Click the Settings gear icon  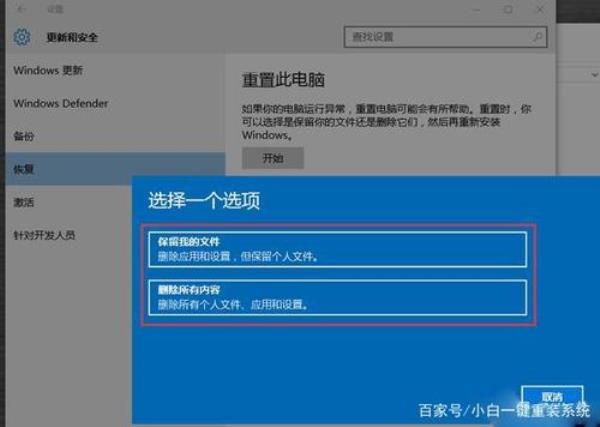(x=22, y=37)
